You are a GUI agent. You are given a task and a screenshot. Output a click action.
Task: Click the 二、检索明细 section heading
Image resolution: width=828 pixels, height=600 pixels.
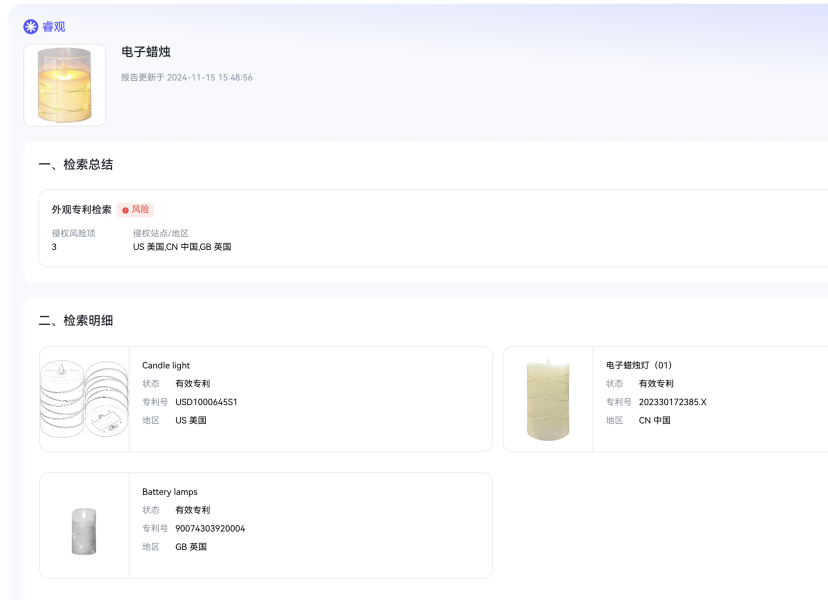(76, 321)
